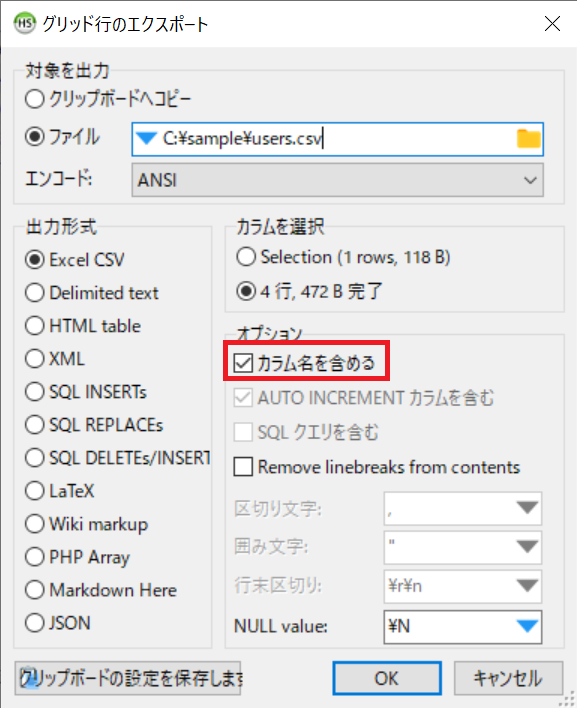Expand the NULL value dropdown arrow
577x708 pixels.
(527, 626)
